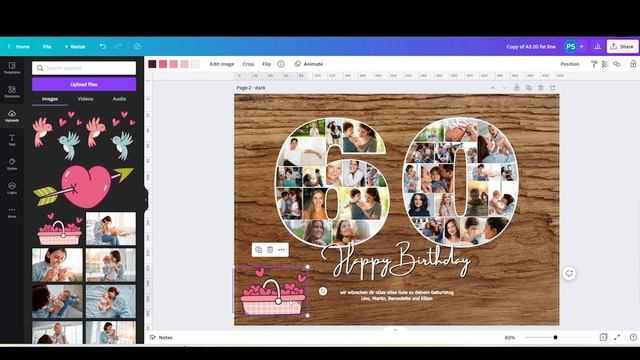Click the link chain icon
The height and width of the screenshot is (360, 640).
[x=617, y=64]
